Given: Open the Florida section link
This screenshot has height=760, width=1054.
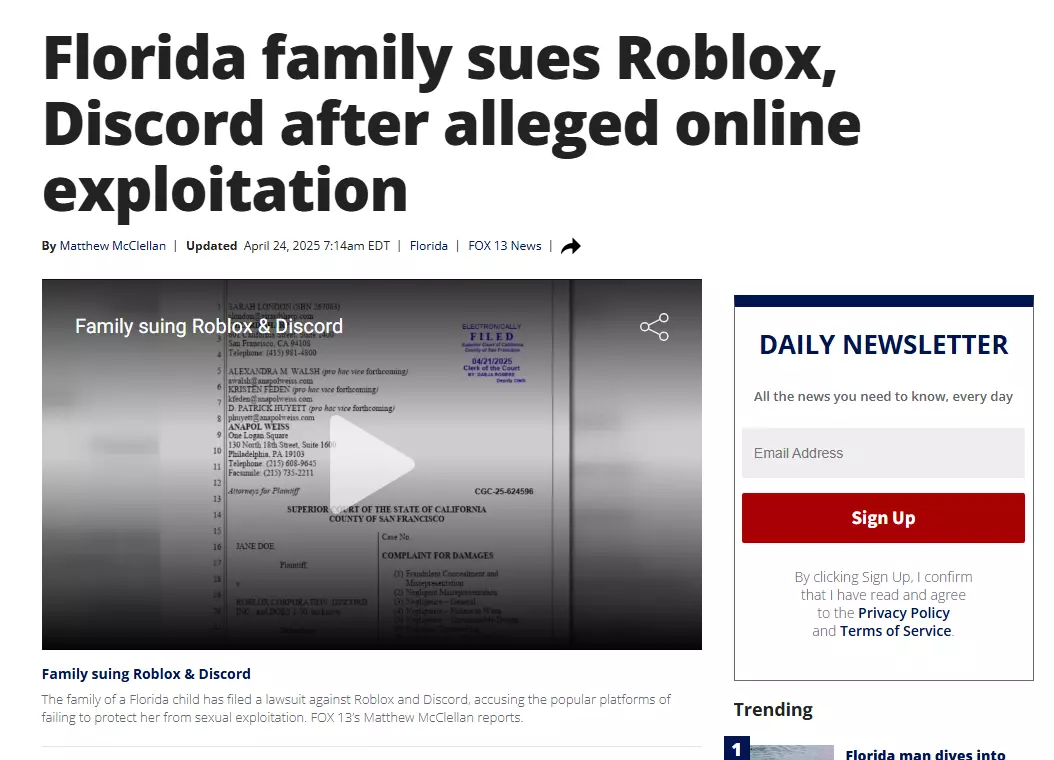Looking at the screenshot, I should pyautogui.click(x=429, y=246).
